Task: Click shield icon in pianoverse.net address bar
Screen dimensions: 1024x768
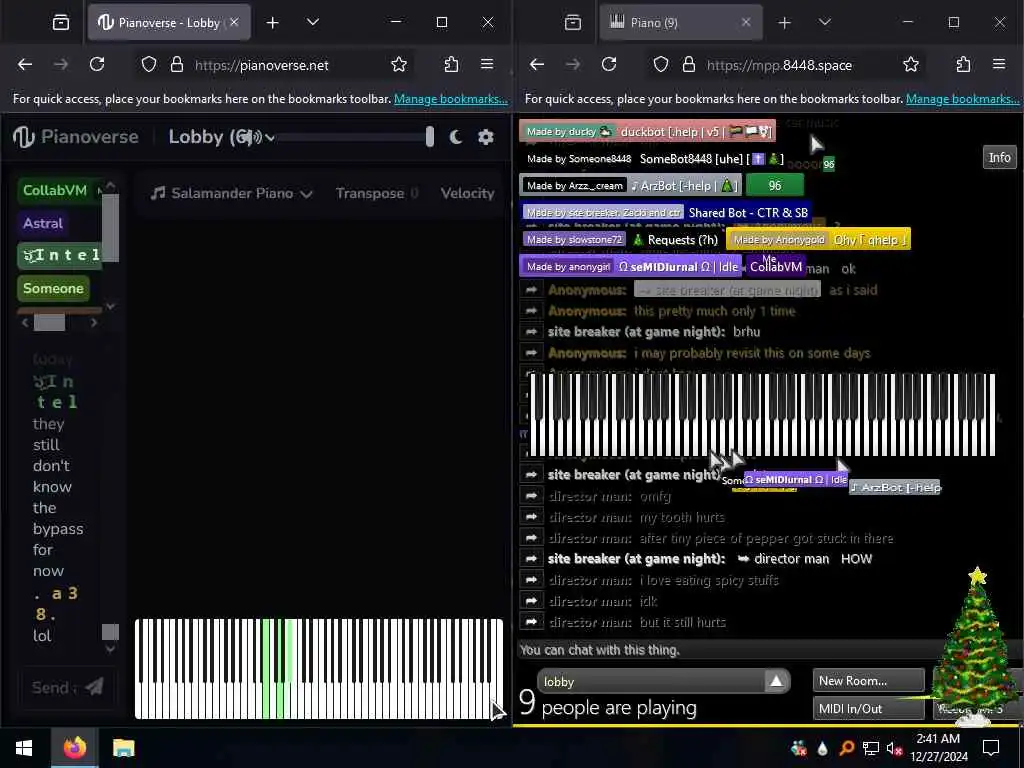Action: pyautogui.click(x=149, y=64)
